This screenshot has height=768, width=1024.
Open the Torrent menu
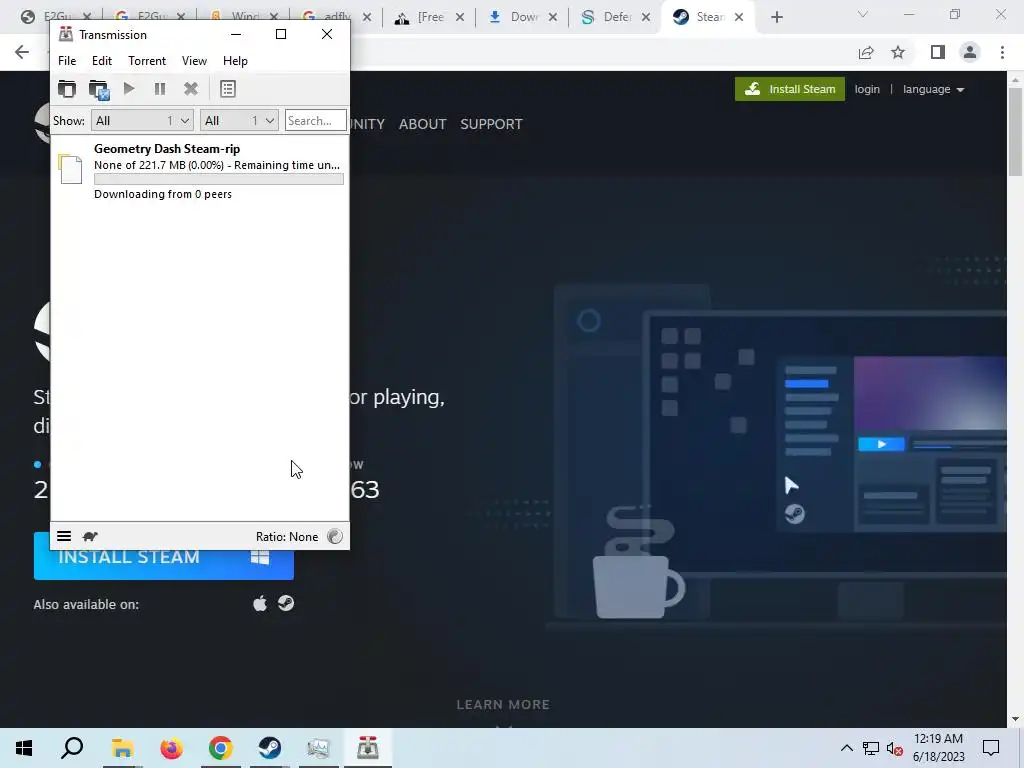(147, 61)
